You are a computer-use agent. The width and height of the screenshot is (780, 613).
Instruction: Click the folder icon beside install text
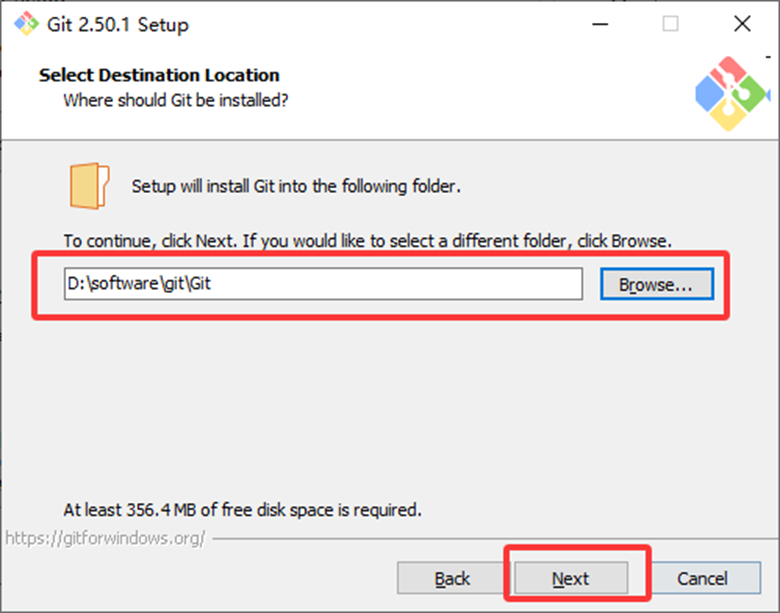(90, 186)
